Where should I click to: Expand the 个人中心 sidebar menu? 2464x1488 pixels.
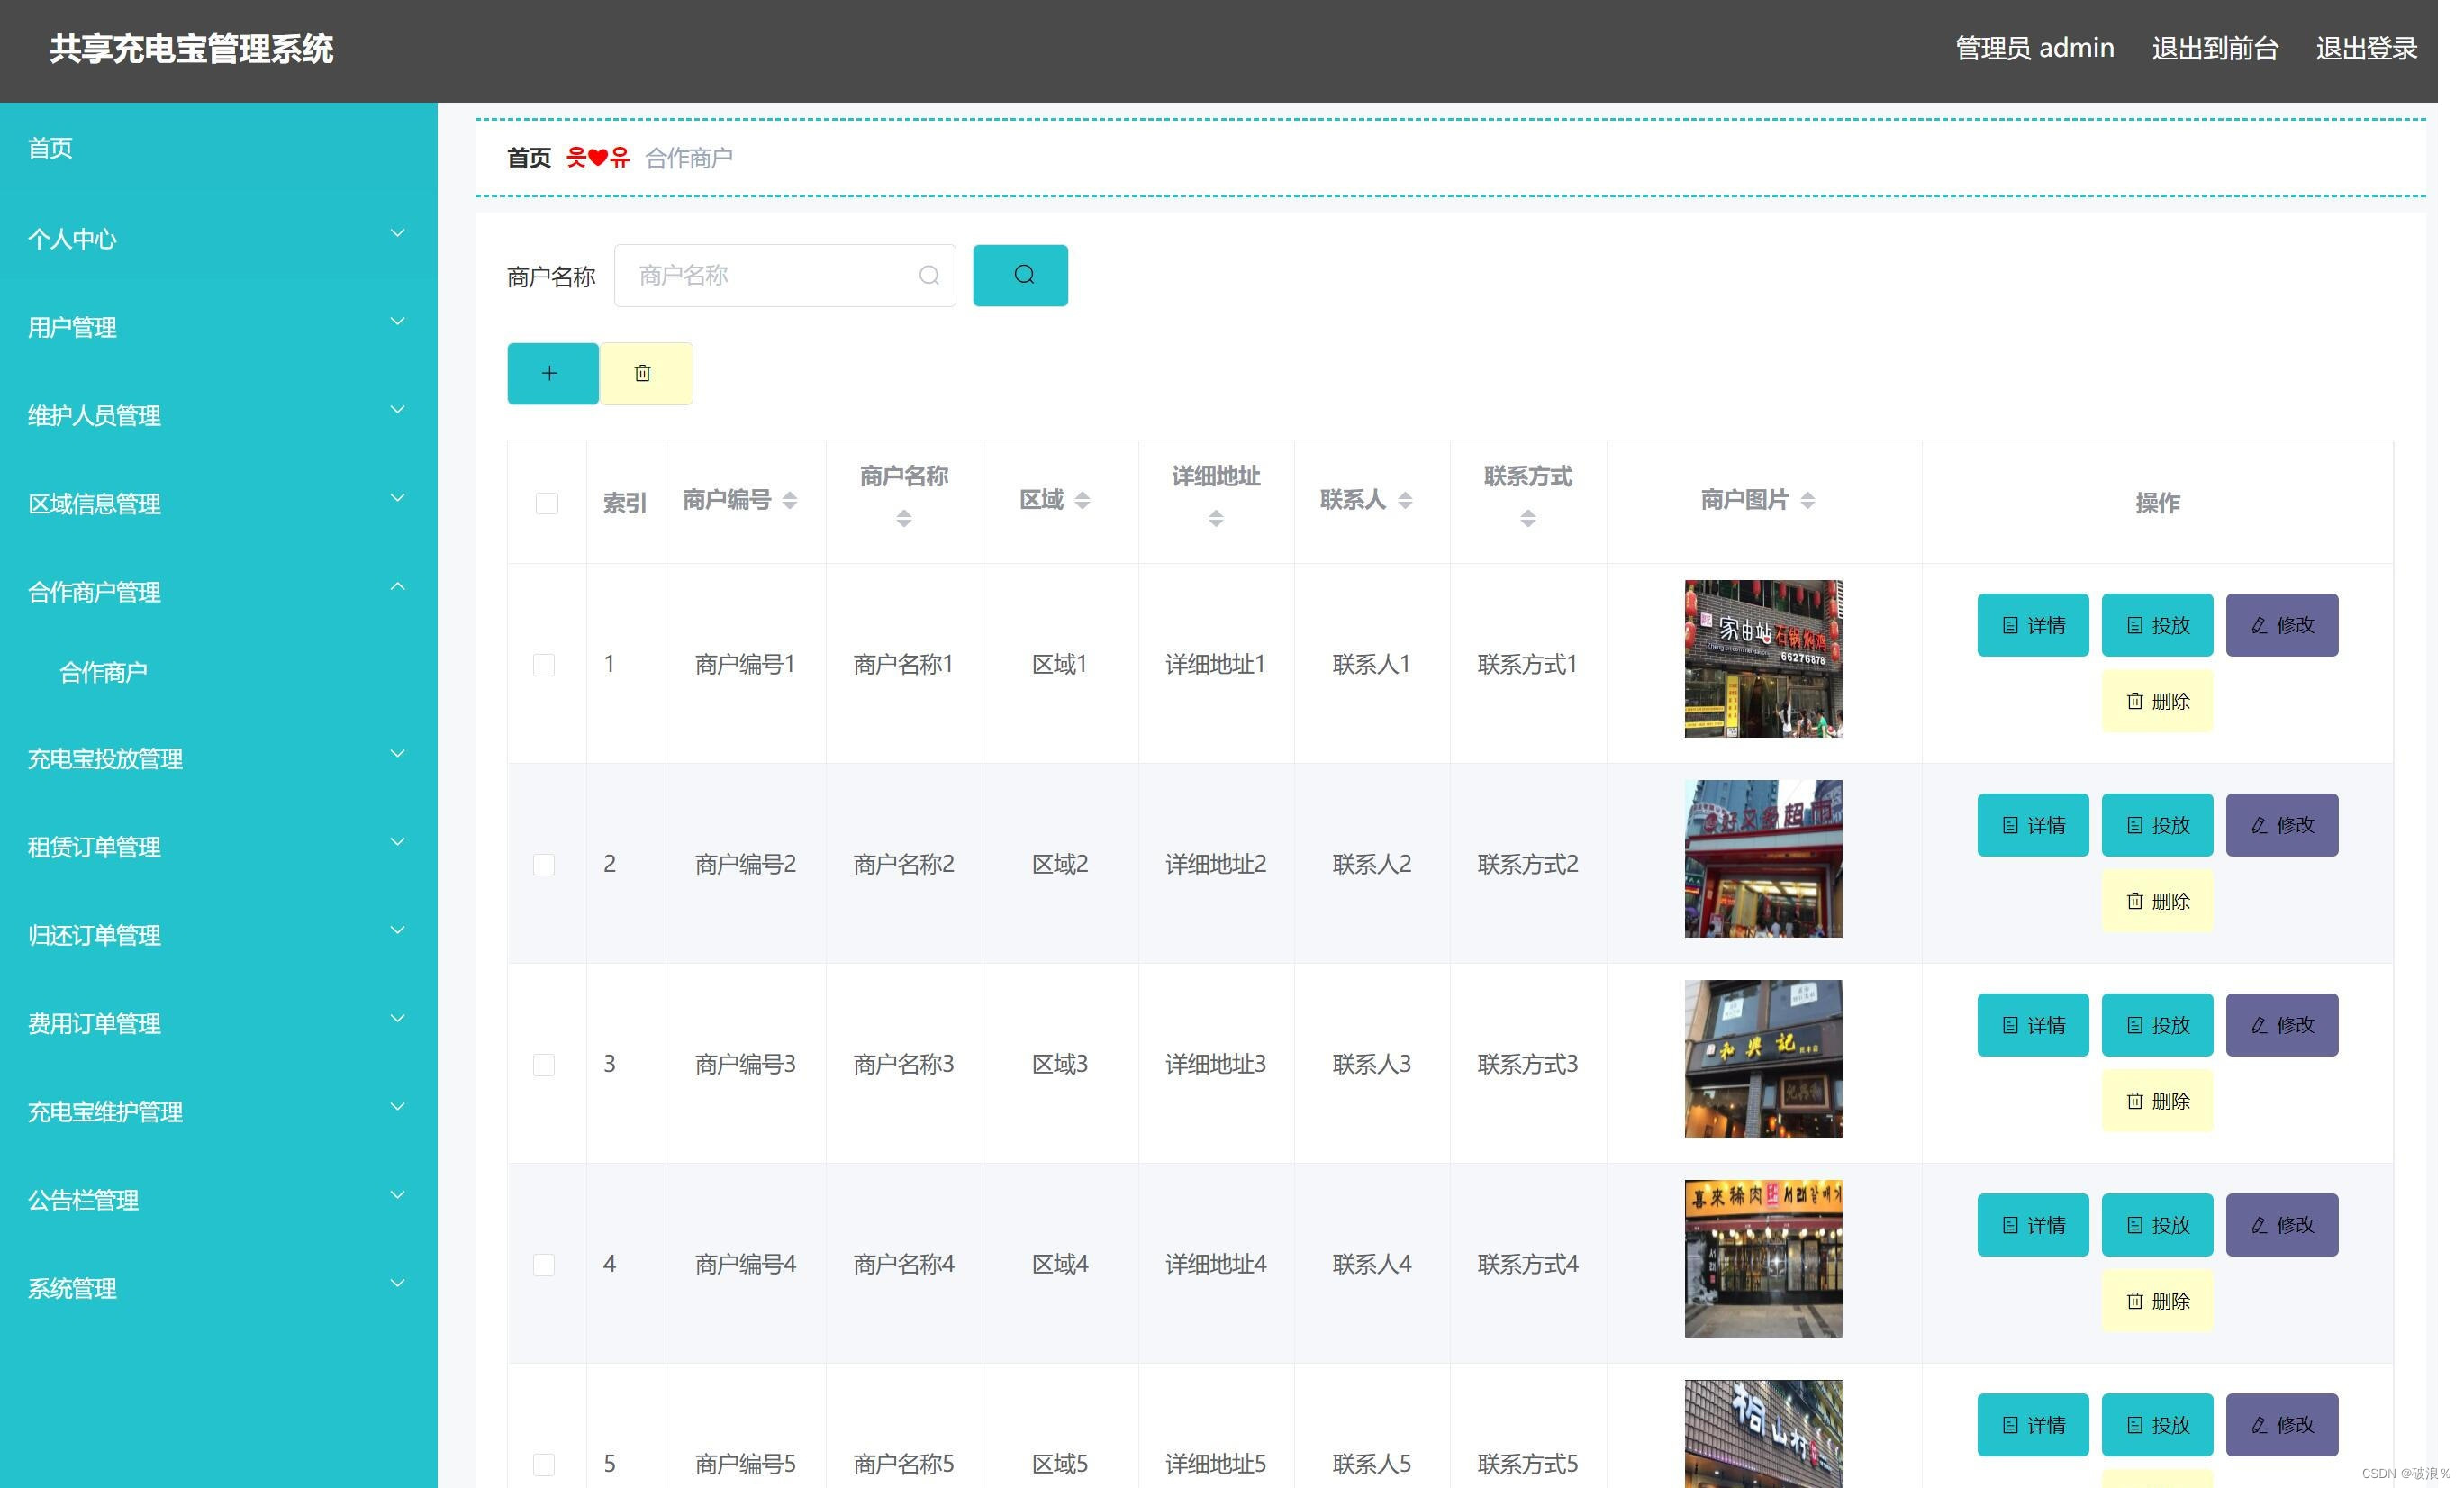218,238
